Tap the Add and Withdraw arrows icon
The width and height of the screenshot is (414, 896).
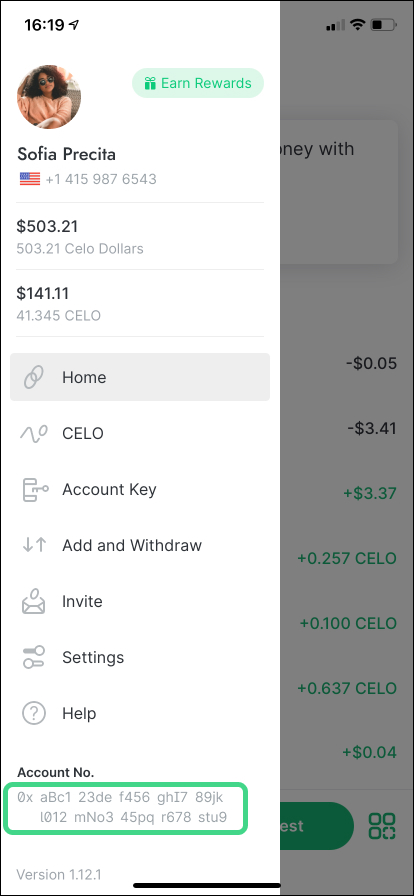point(34,545)
